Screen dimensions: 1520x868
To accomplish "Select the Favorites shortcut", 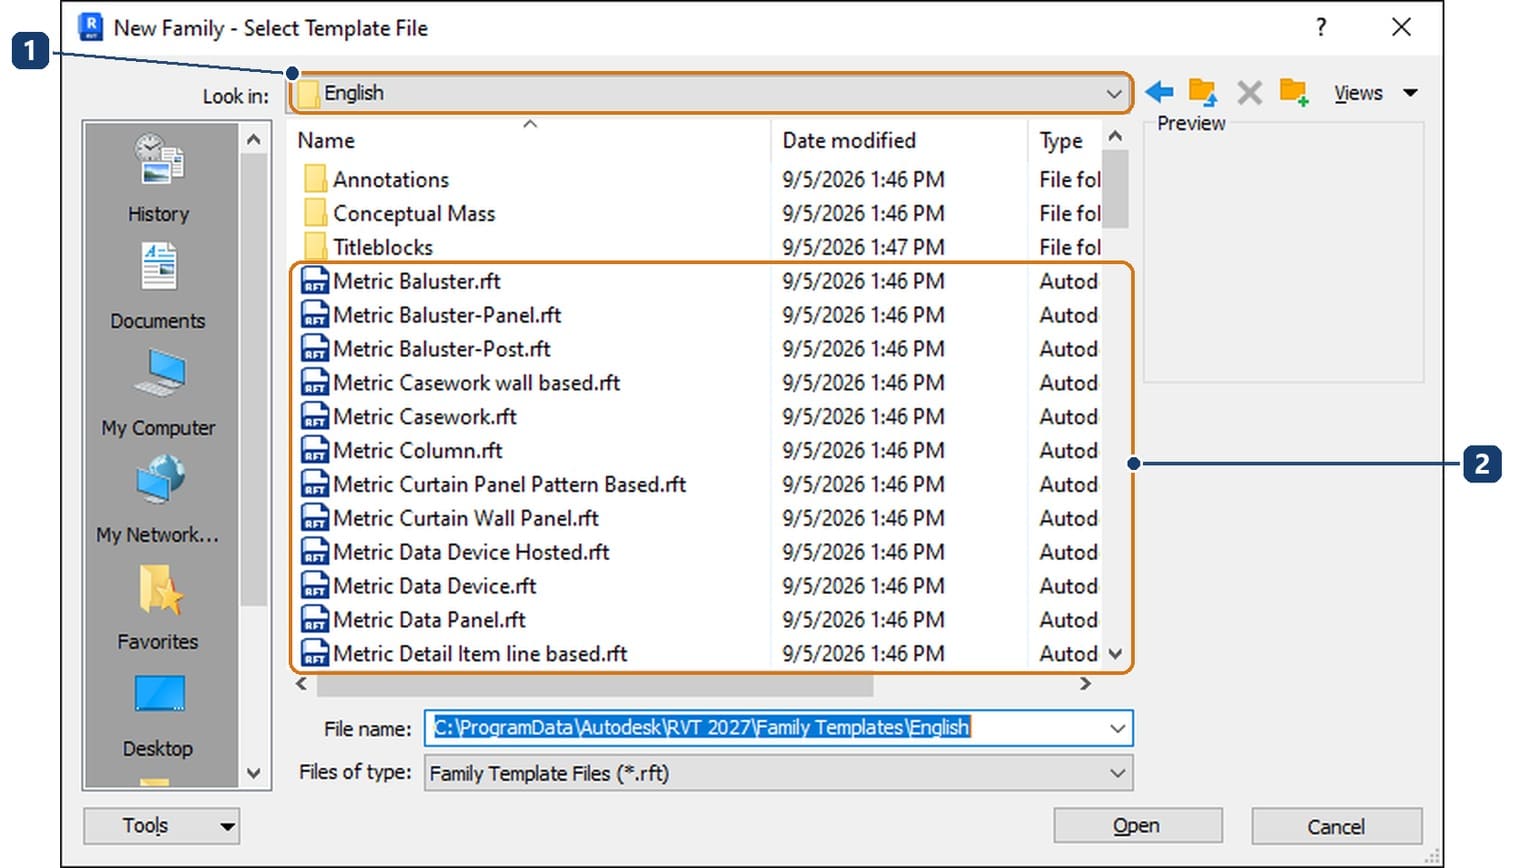I will [x=159, y=607].
